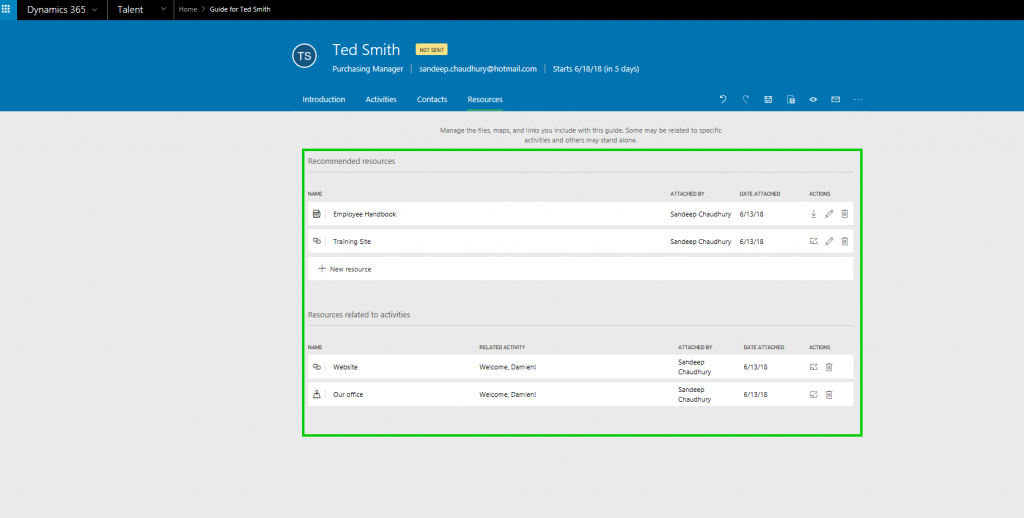Select the Website resource name
This screenshot has width=1024, height=518.
click(x=345, y=367)
